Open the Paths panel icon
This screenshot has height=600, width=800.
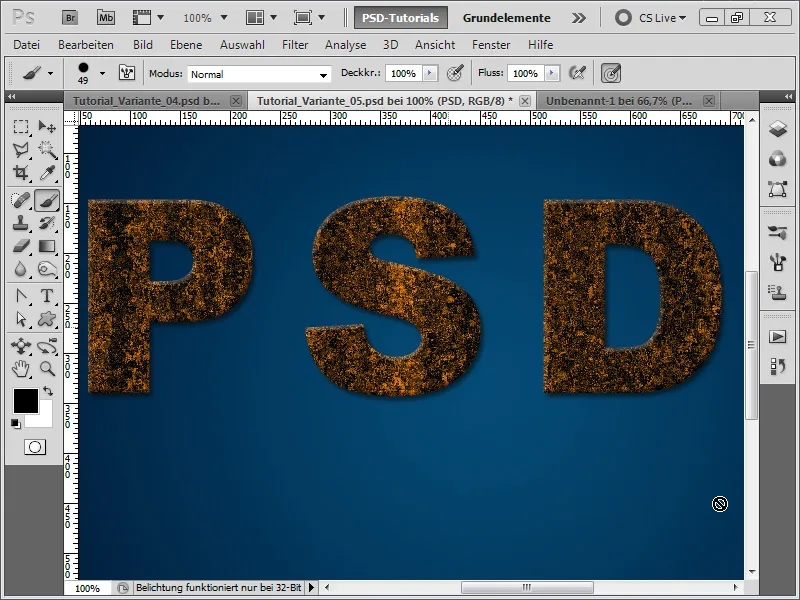click(778, 189)
